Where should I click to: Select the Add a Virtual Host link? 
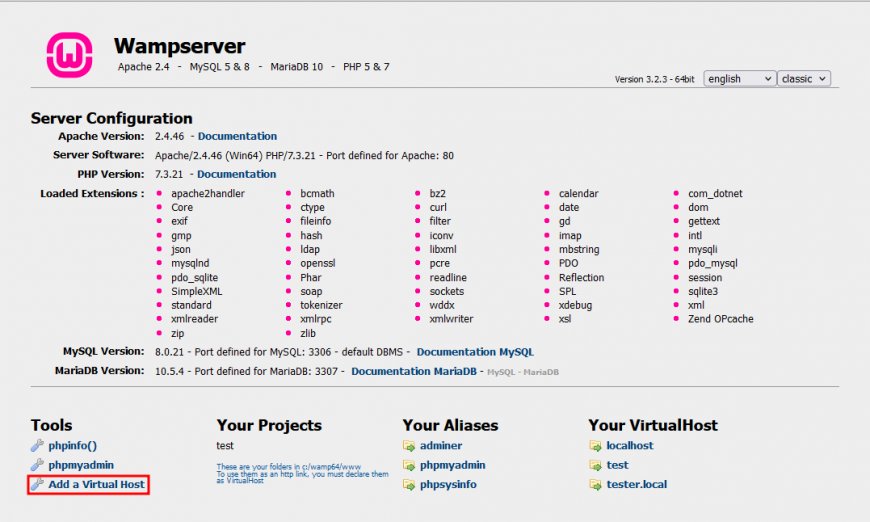pyautogui.click(x=96, y=485)
